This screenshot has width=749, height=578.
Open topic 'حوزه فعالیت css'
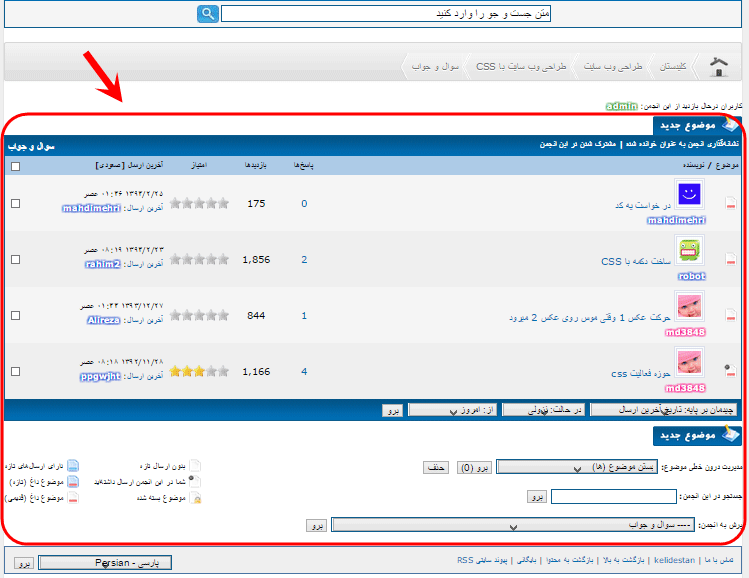click(641, 373)
